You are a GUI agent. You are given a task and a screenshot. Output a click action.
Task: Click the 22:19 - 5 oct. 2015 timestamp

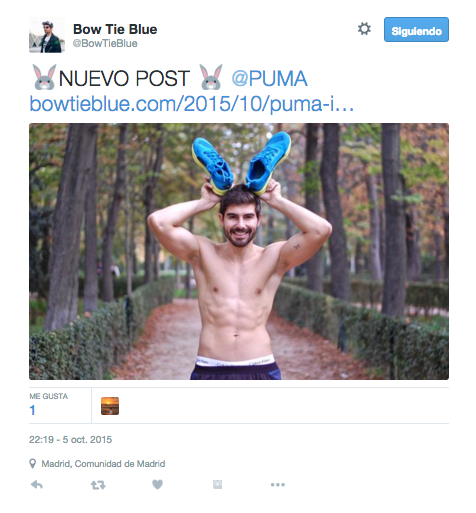70,440
